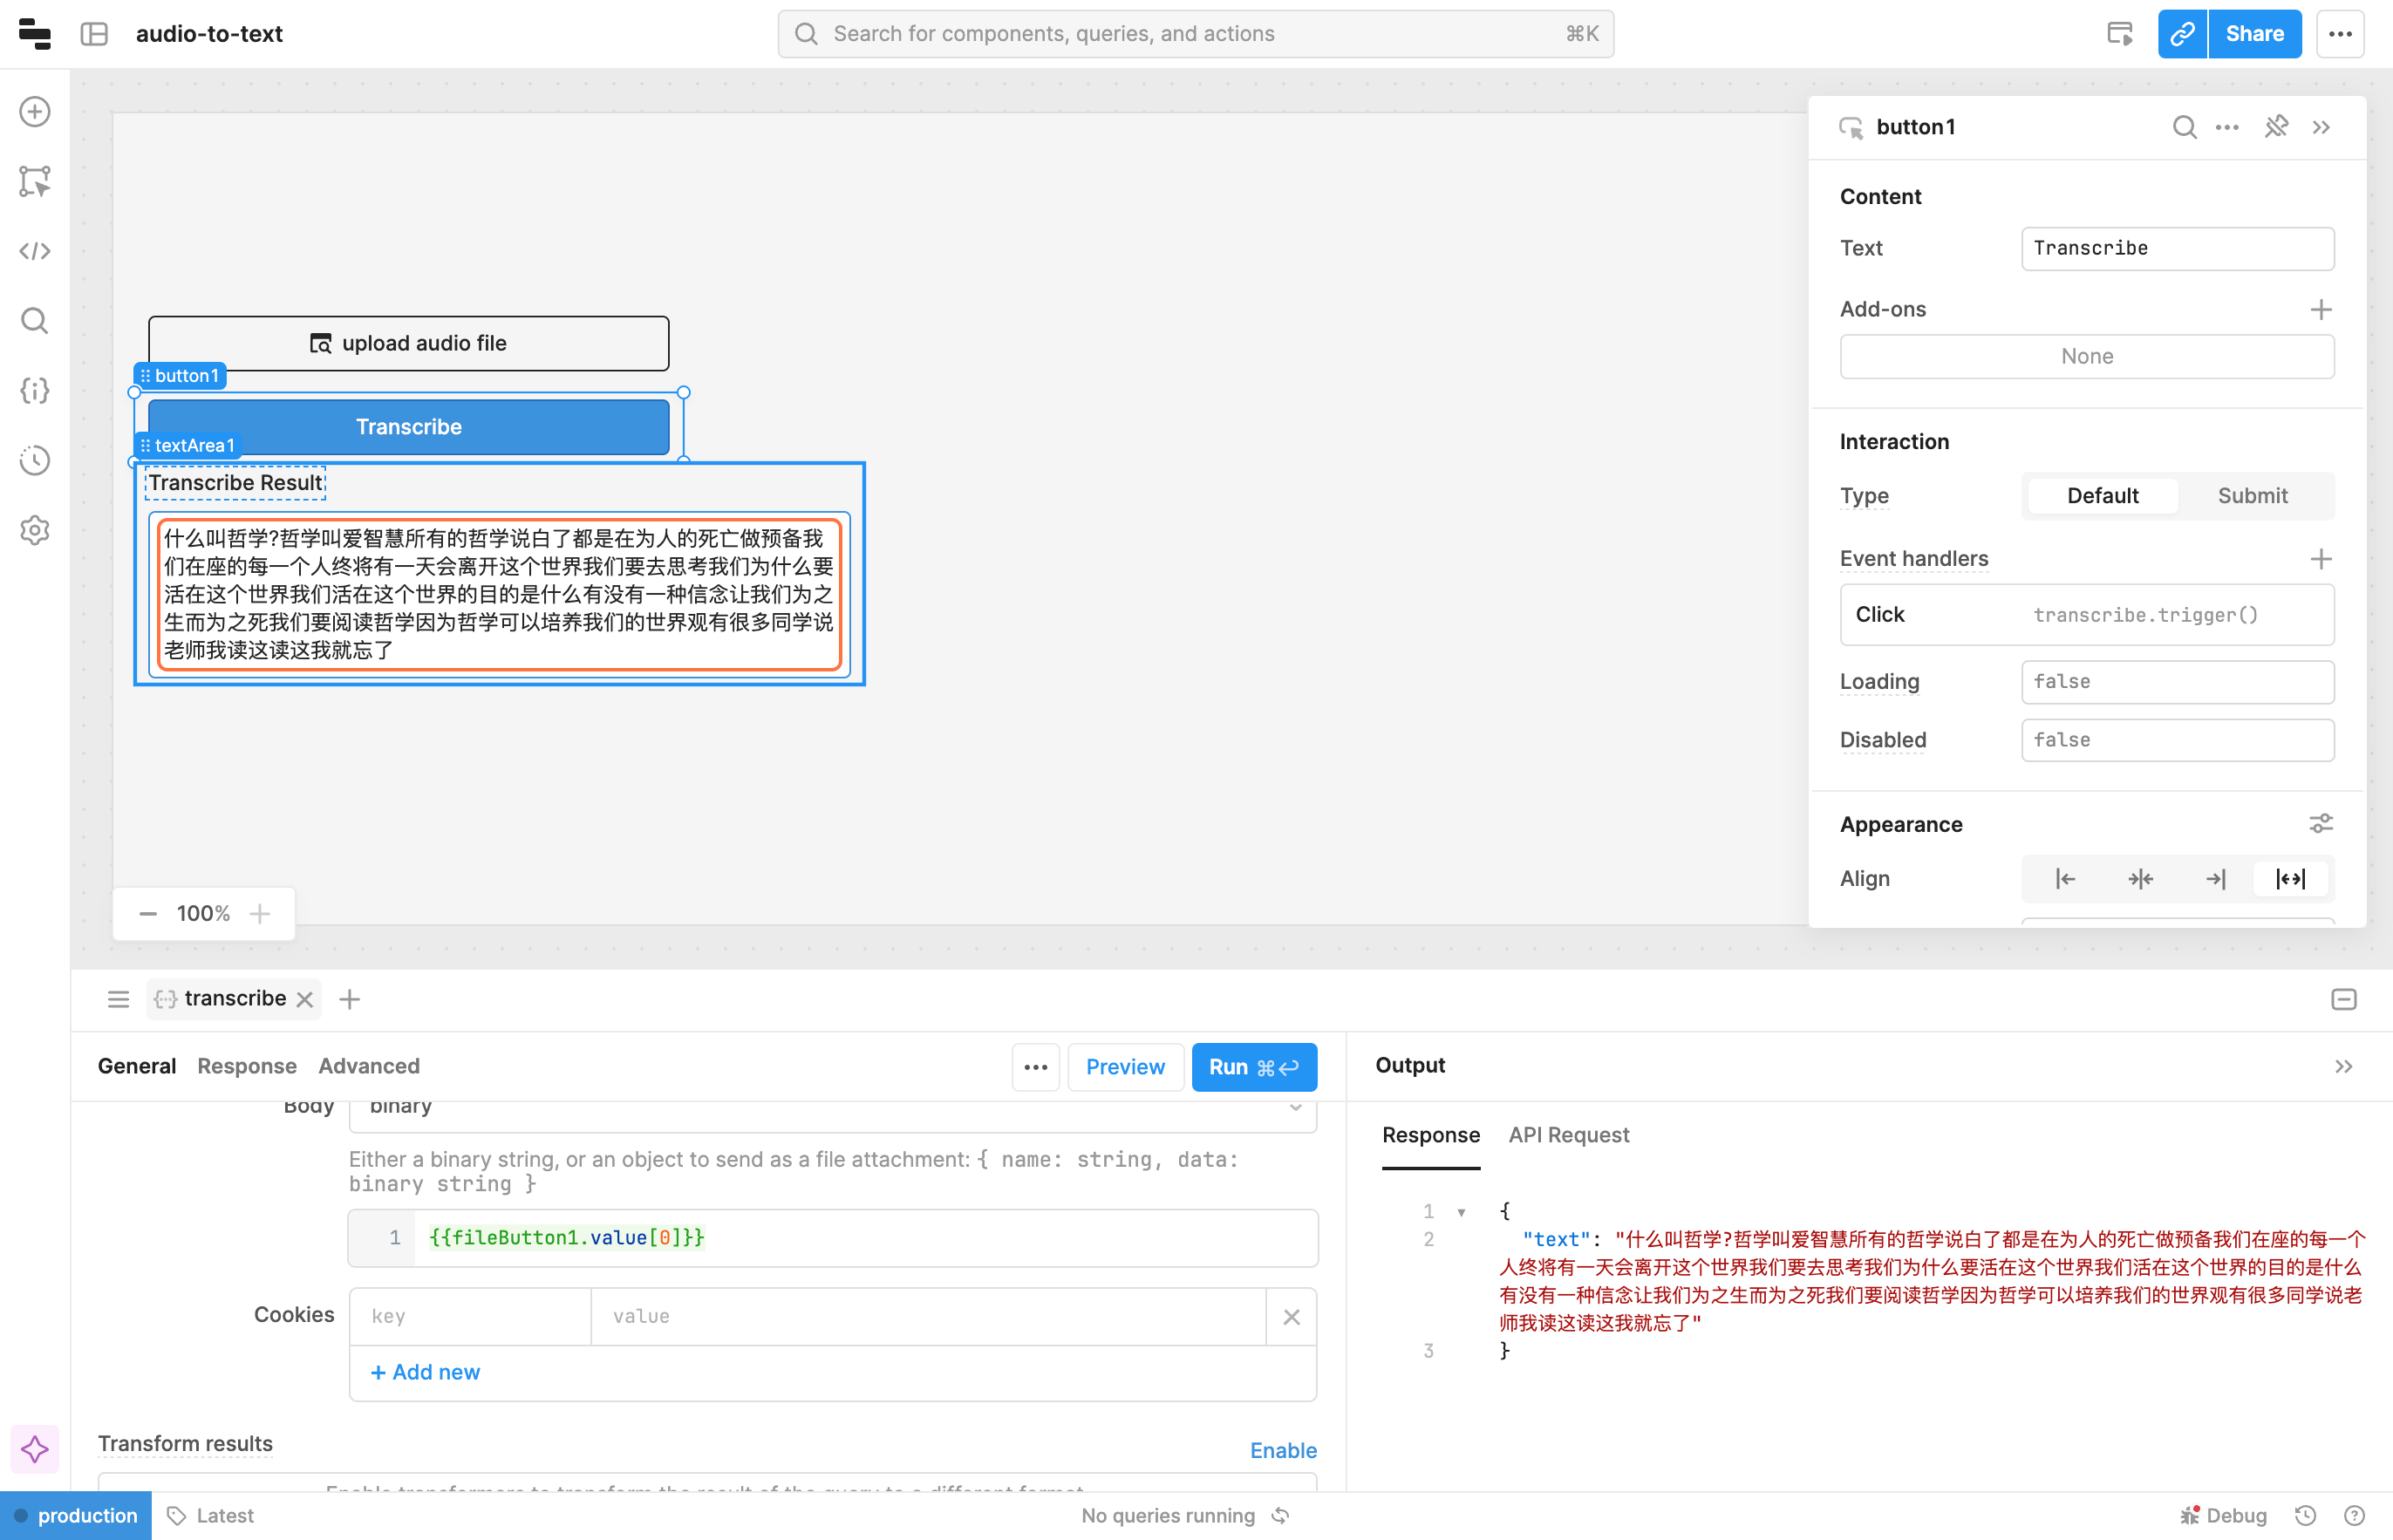The width and height of the screenshot is (2393, 1540).
Task: Click the button Text input field
Action: [2177, 248]
